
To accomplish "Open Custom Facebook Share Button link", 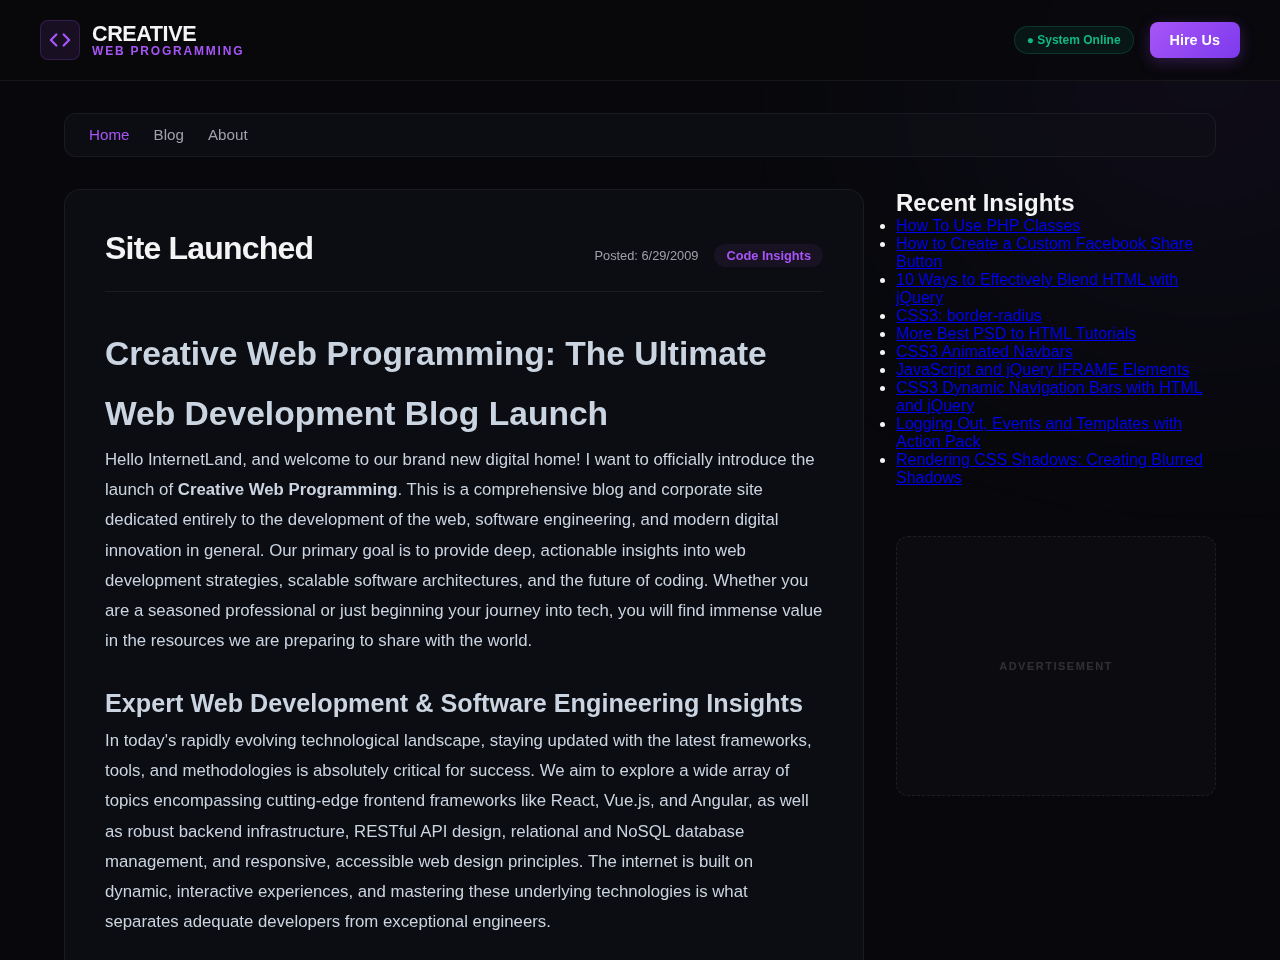I will [x=1044, y=253].
